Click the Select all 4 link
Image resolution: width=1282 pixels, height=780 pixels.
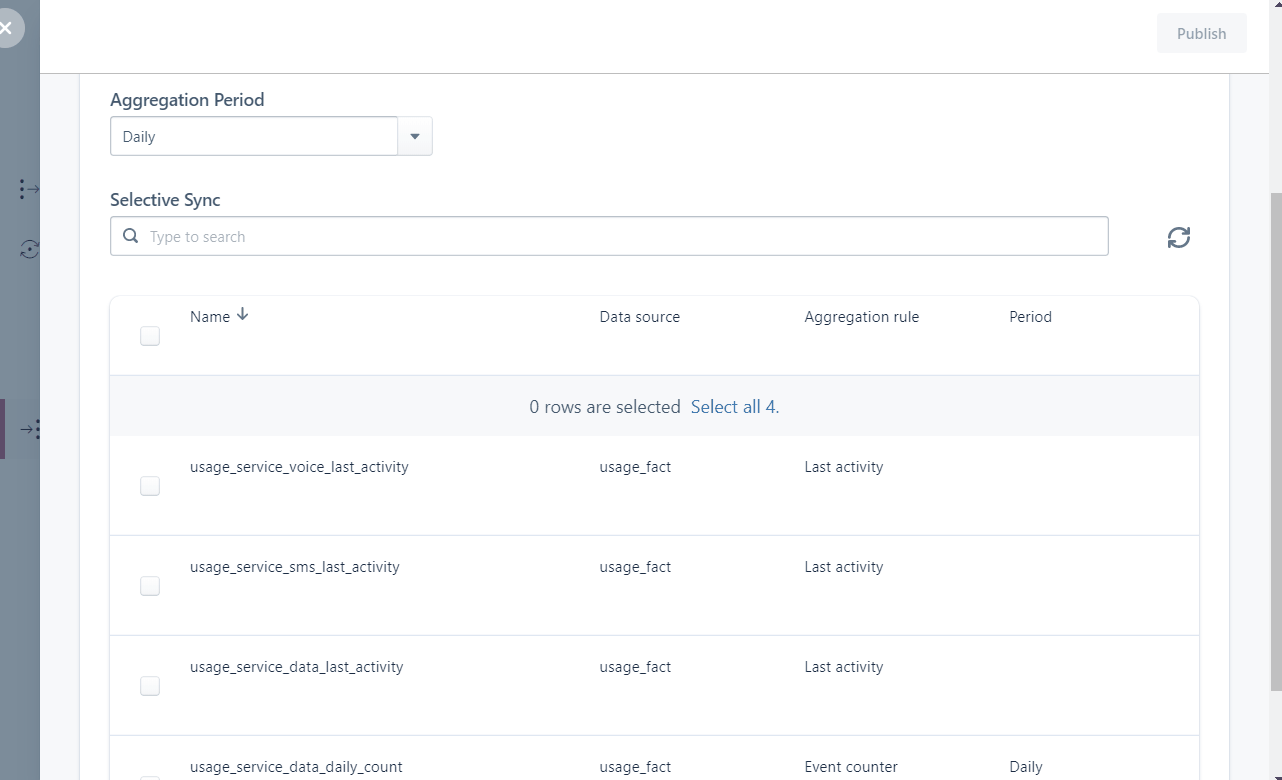click(735, 407)
